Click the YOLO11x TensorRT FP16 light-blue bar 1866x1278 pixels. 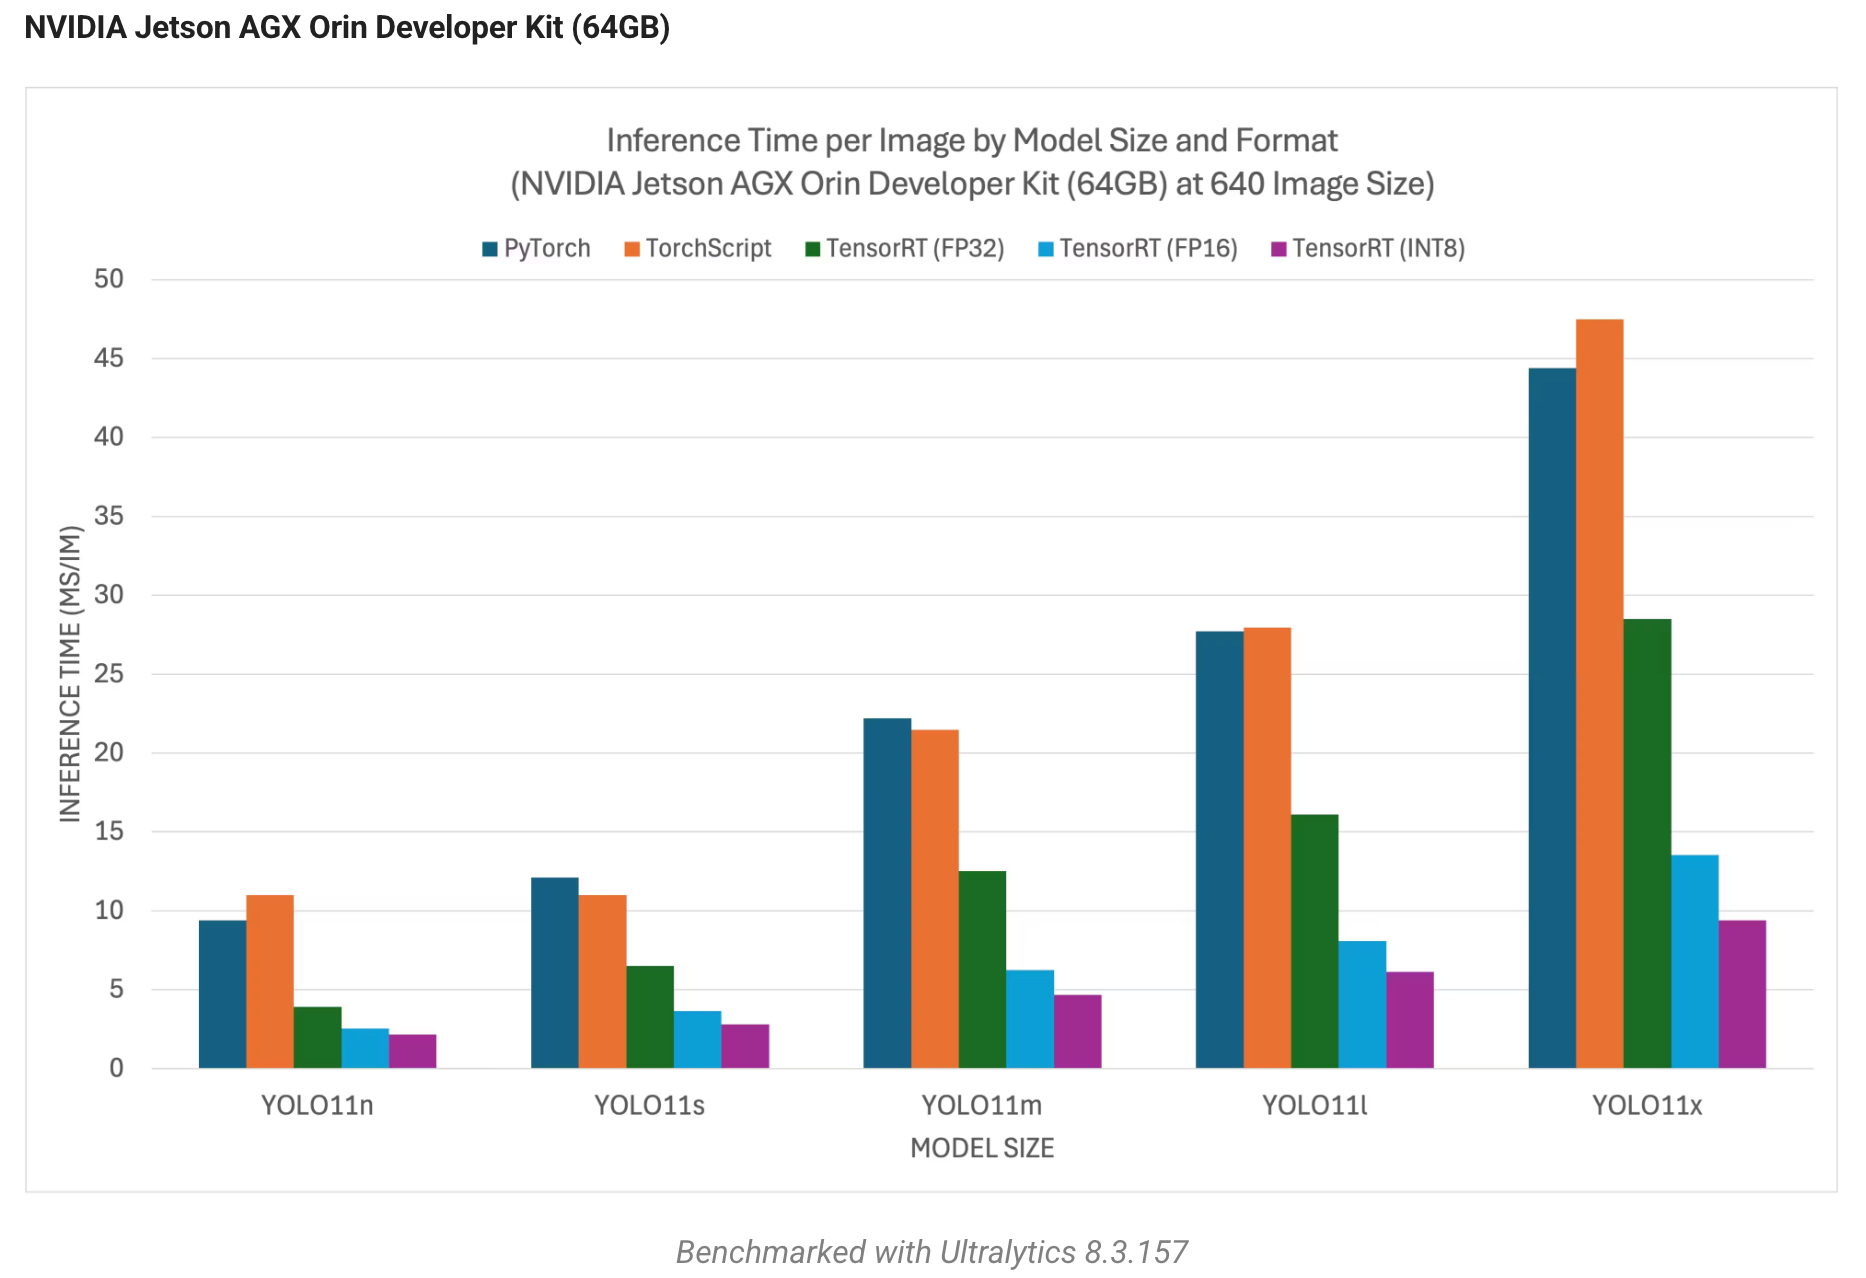[1695, 961]
